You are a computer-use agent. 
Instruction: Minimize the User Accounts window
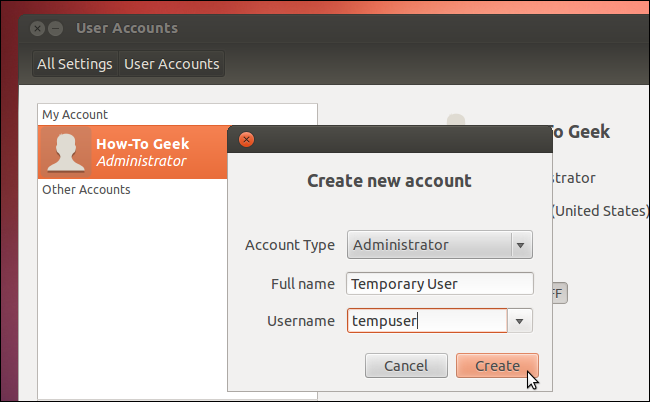coord(56,28)
